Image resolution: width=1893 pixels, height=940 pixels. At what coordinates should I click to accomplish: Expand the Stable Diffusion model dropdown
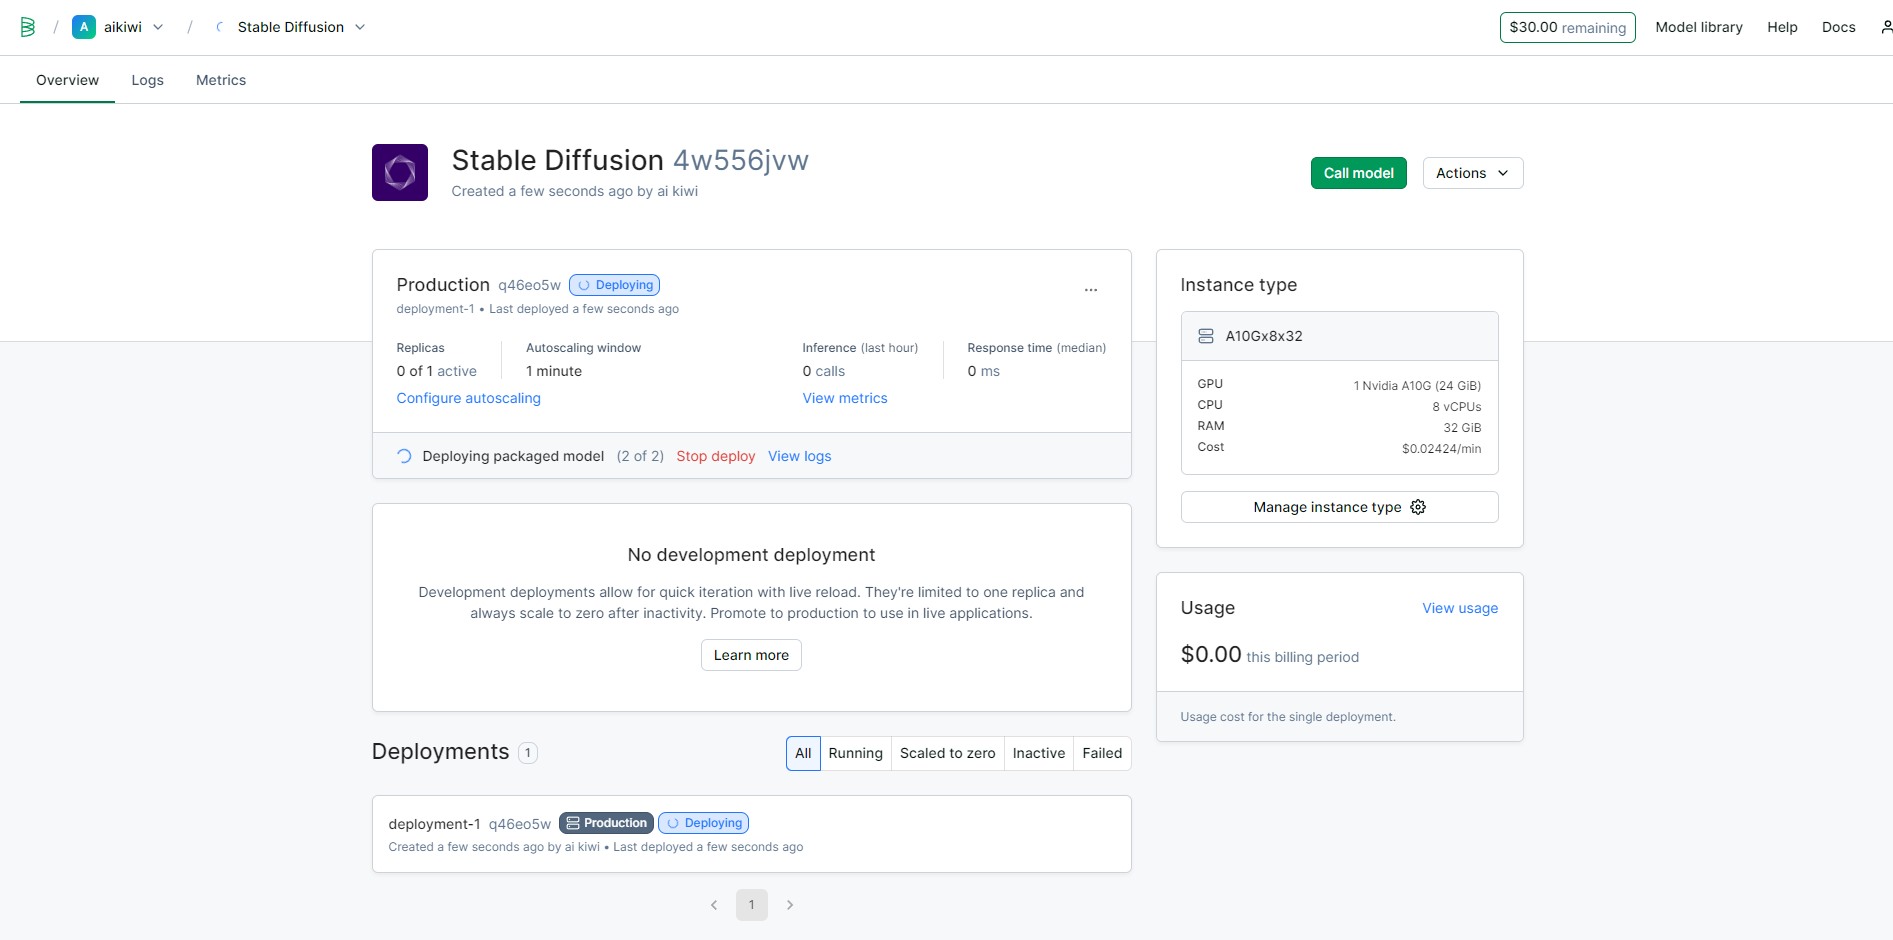coord(360,27)
